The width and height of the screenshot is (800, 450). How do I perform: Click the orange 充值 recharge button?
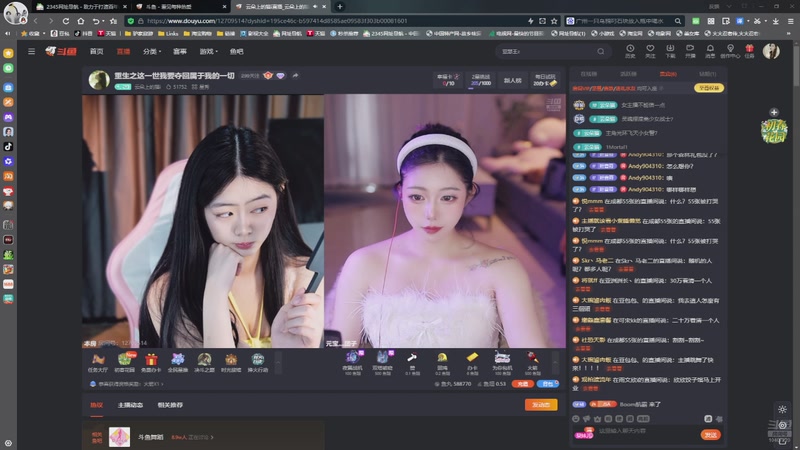tap(522, 384)
